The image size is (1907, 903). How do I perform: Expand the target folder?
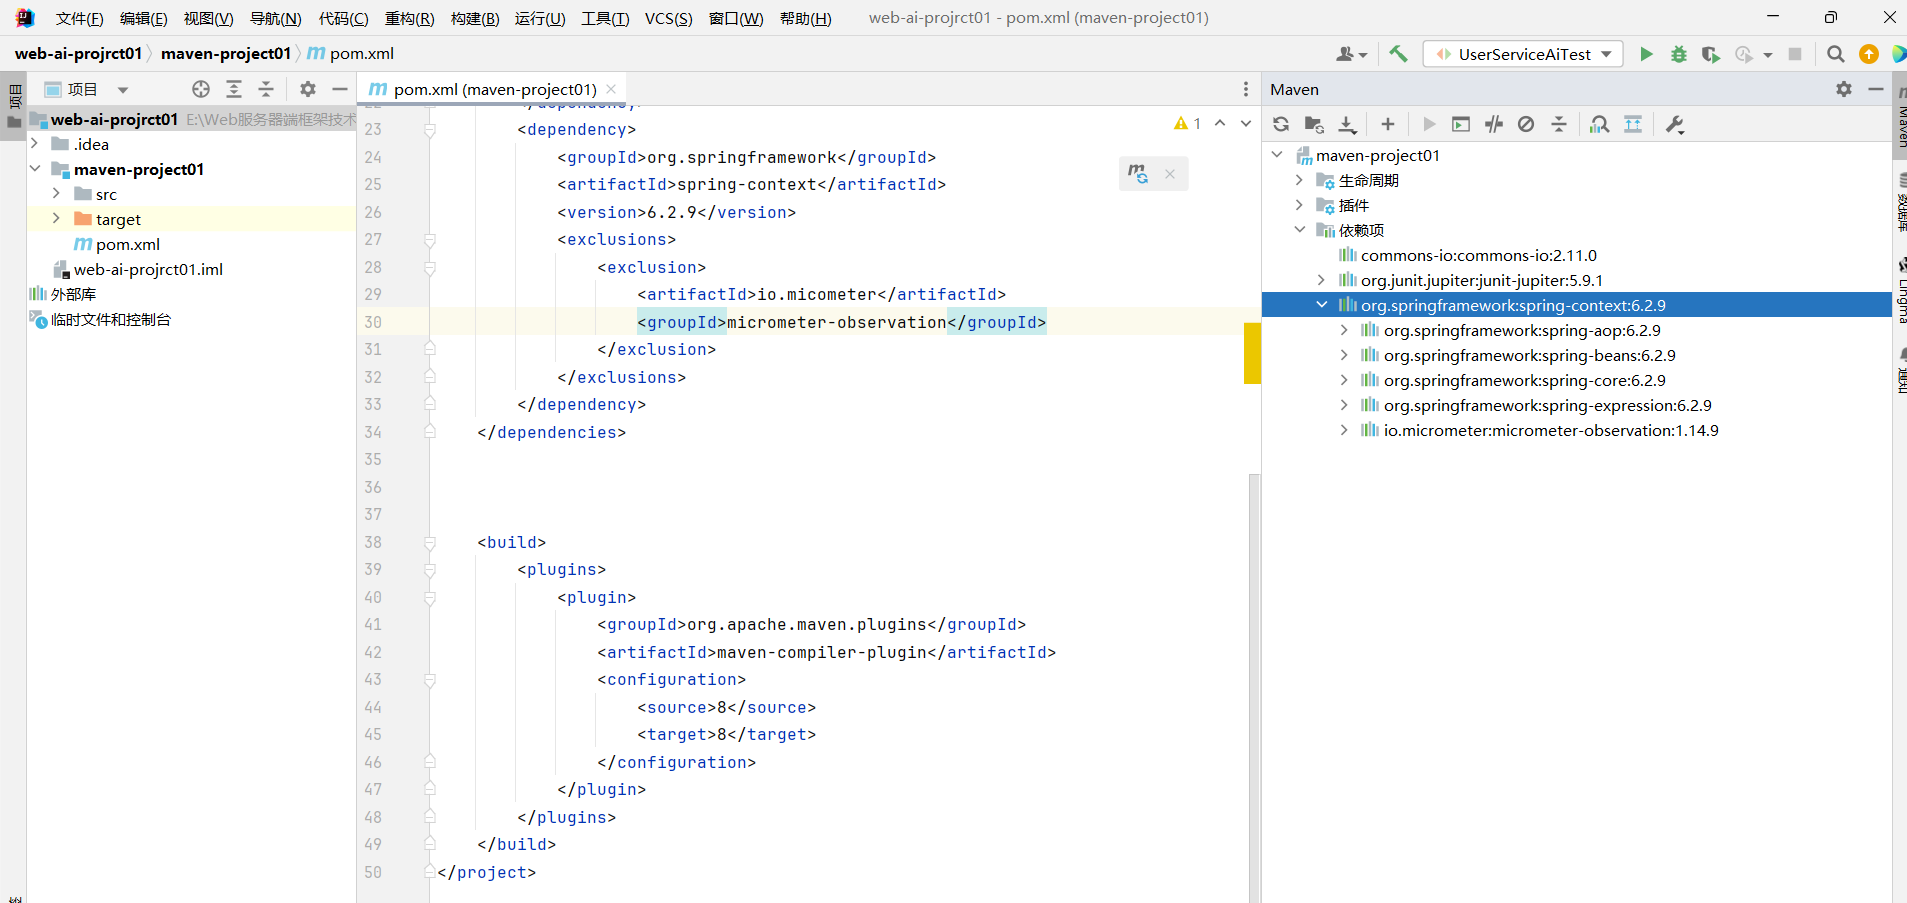(x=57, y=219)
